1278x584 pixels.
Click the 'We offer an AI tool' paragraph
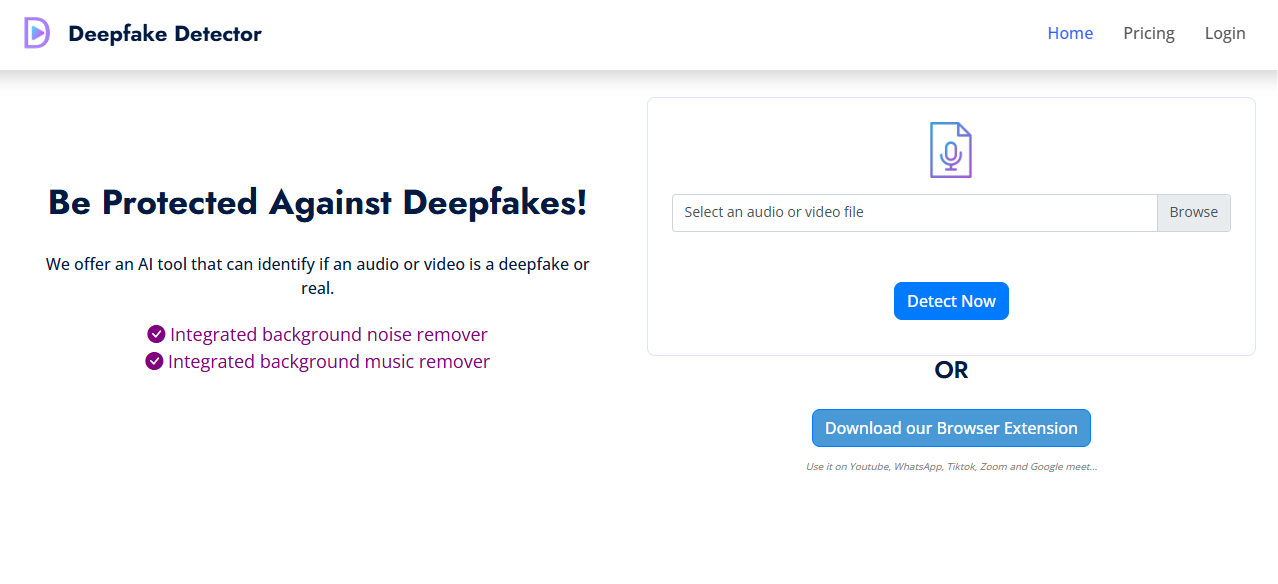click(x=318, y=276)
